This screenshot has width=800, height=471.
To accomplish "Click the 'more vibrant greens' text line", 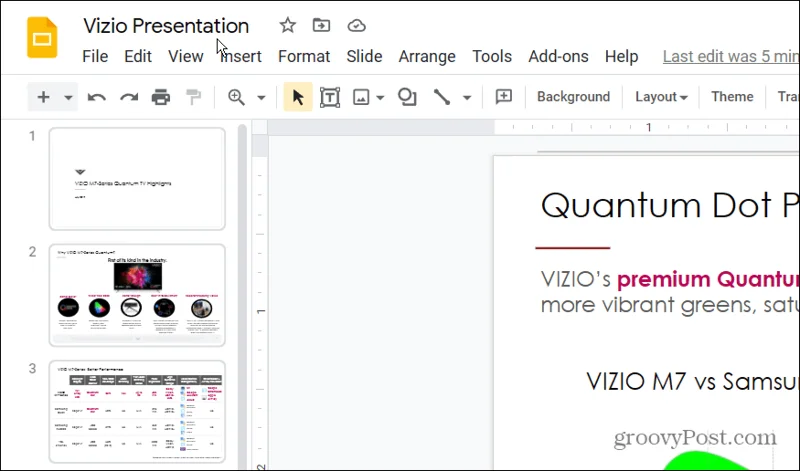I will [669, 305].
